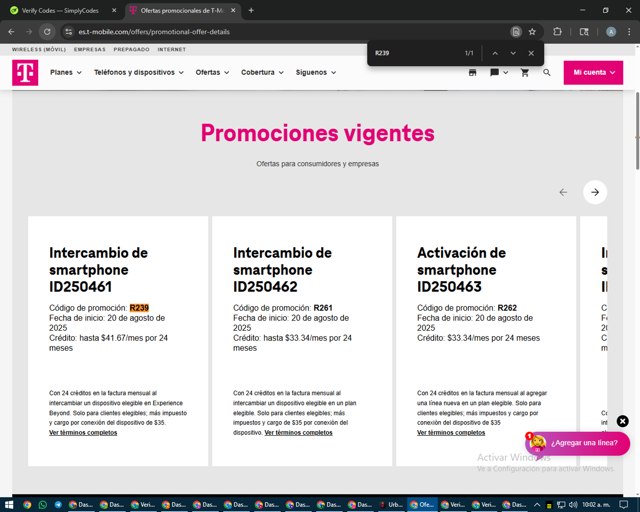The height and width of the screenshot is (512, 640).
Task: Open WIRELESS (MÓVIL) top link
Action: tap(39, 49)
